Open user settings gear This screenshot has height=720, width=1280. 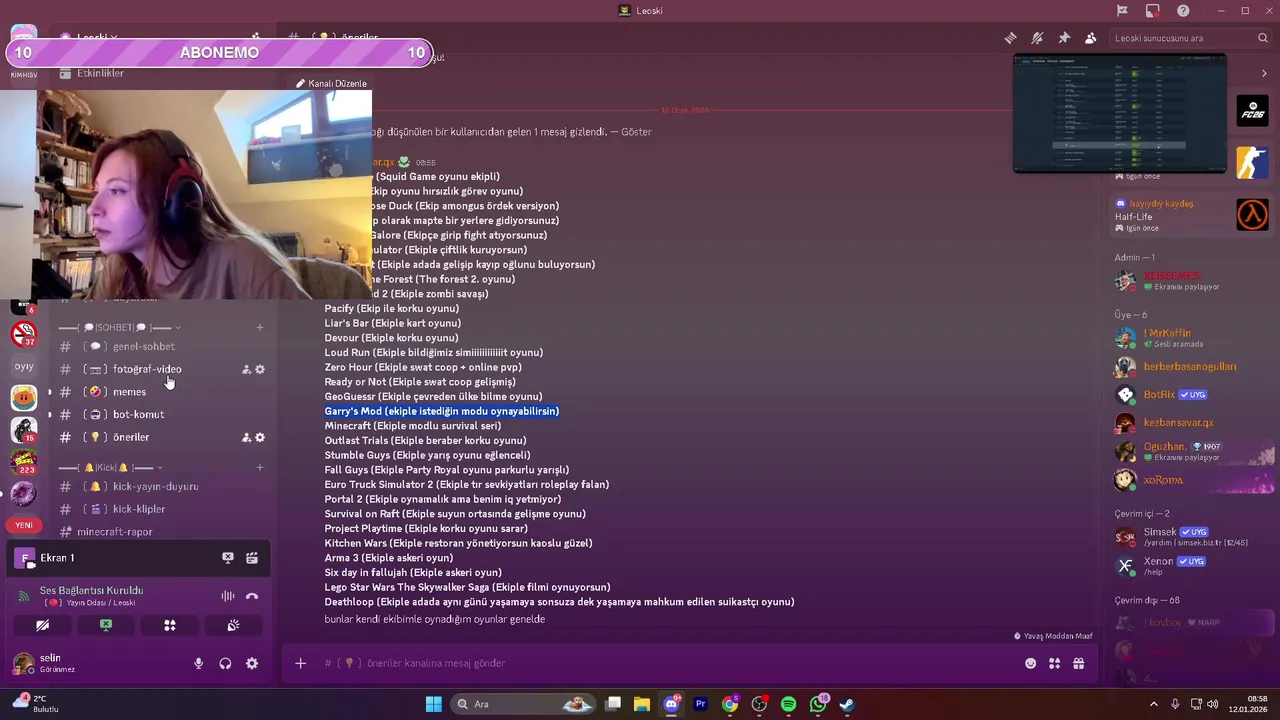252,663
